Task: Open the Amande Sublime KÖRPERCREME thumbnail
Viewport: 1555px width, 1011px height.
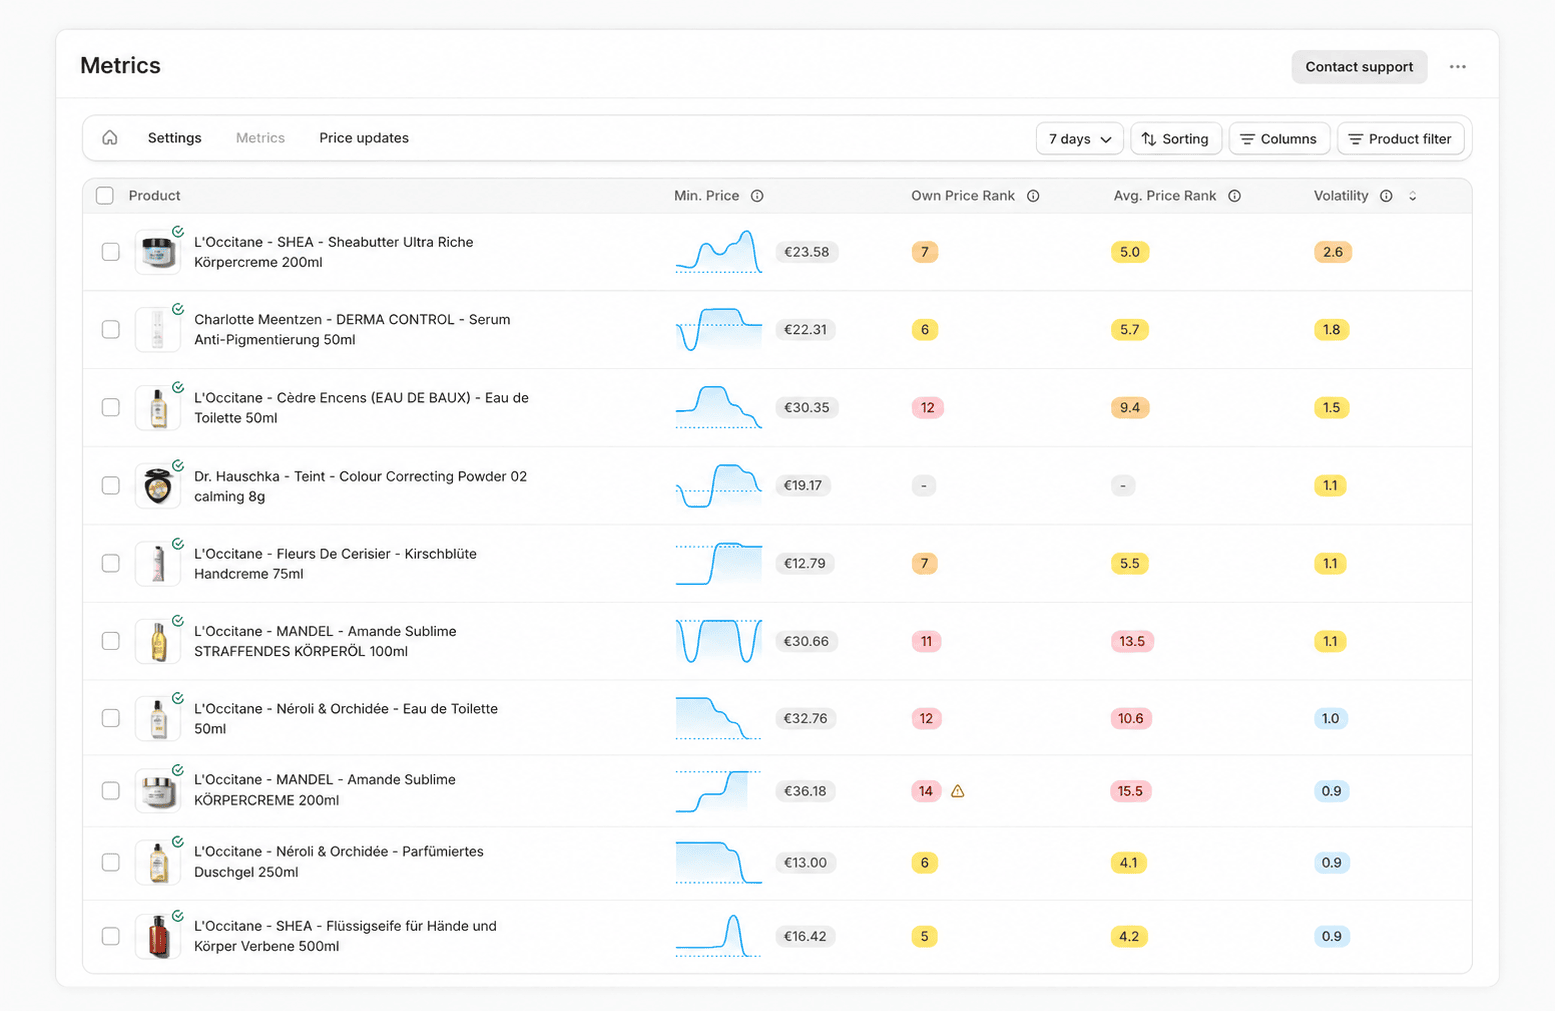Action: pyautogui.click(x=158, y=791)
